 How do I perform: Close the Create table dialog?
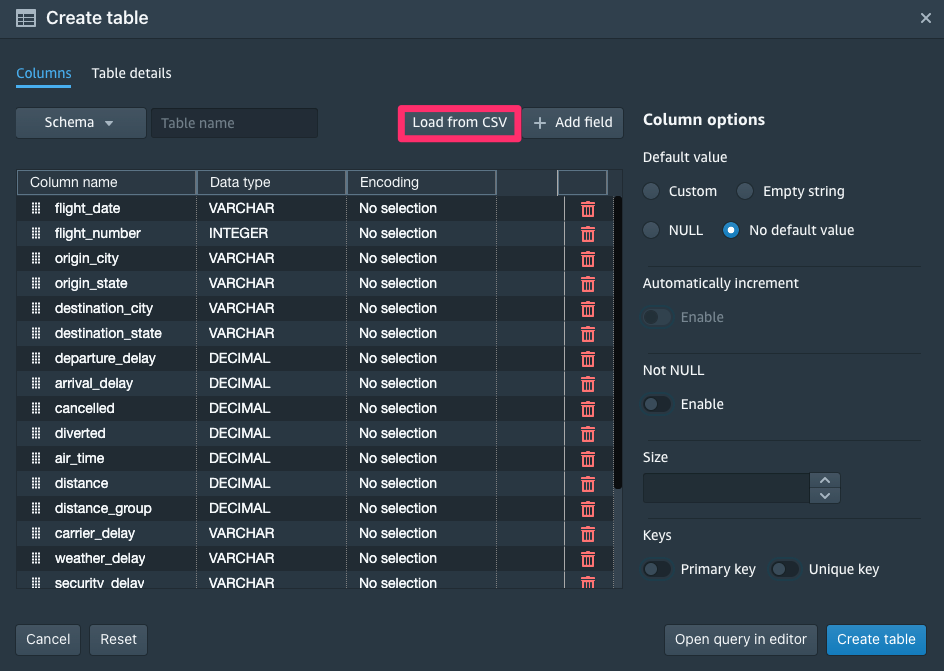pos(926,18)
